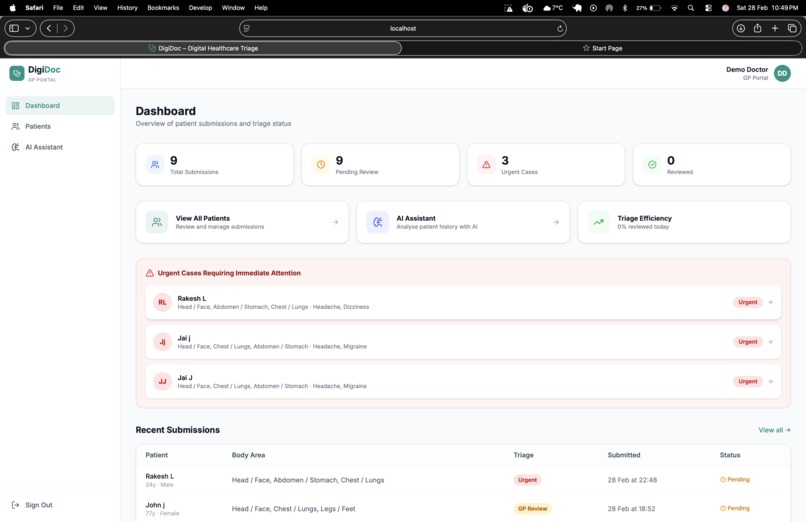Screen dimensions: 806x522
Task: Open Rakesh L urgent case row
Action: [463, 302]
